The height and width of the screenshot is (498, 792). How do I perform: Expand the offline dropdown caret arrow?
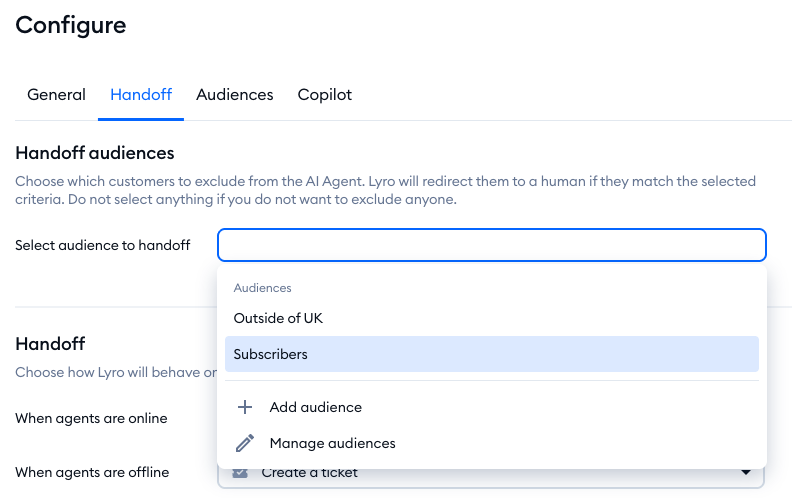point(745,473)
